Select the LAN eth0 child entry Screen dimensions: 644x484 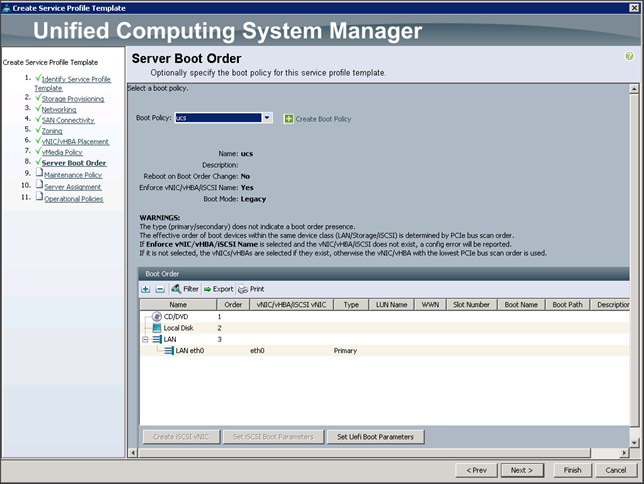pos(189,350)
